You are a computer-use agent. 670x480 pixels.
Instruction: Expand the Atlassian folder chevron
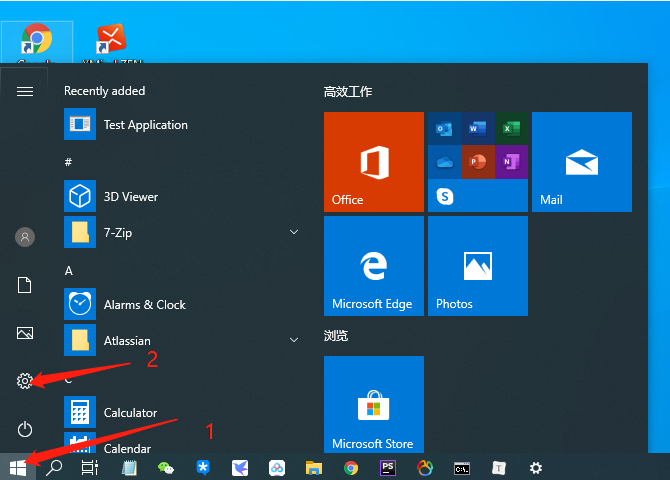[294, 340]
